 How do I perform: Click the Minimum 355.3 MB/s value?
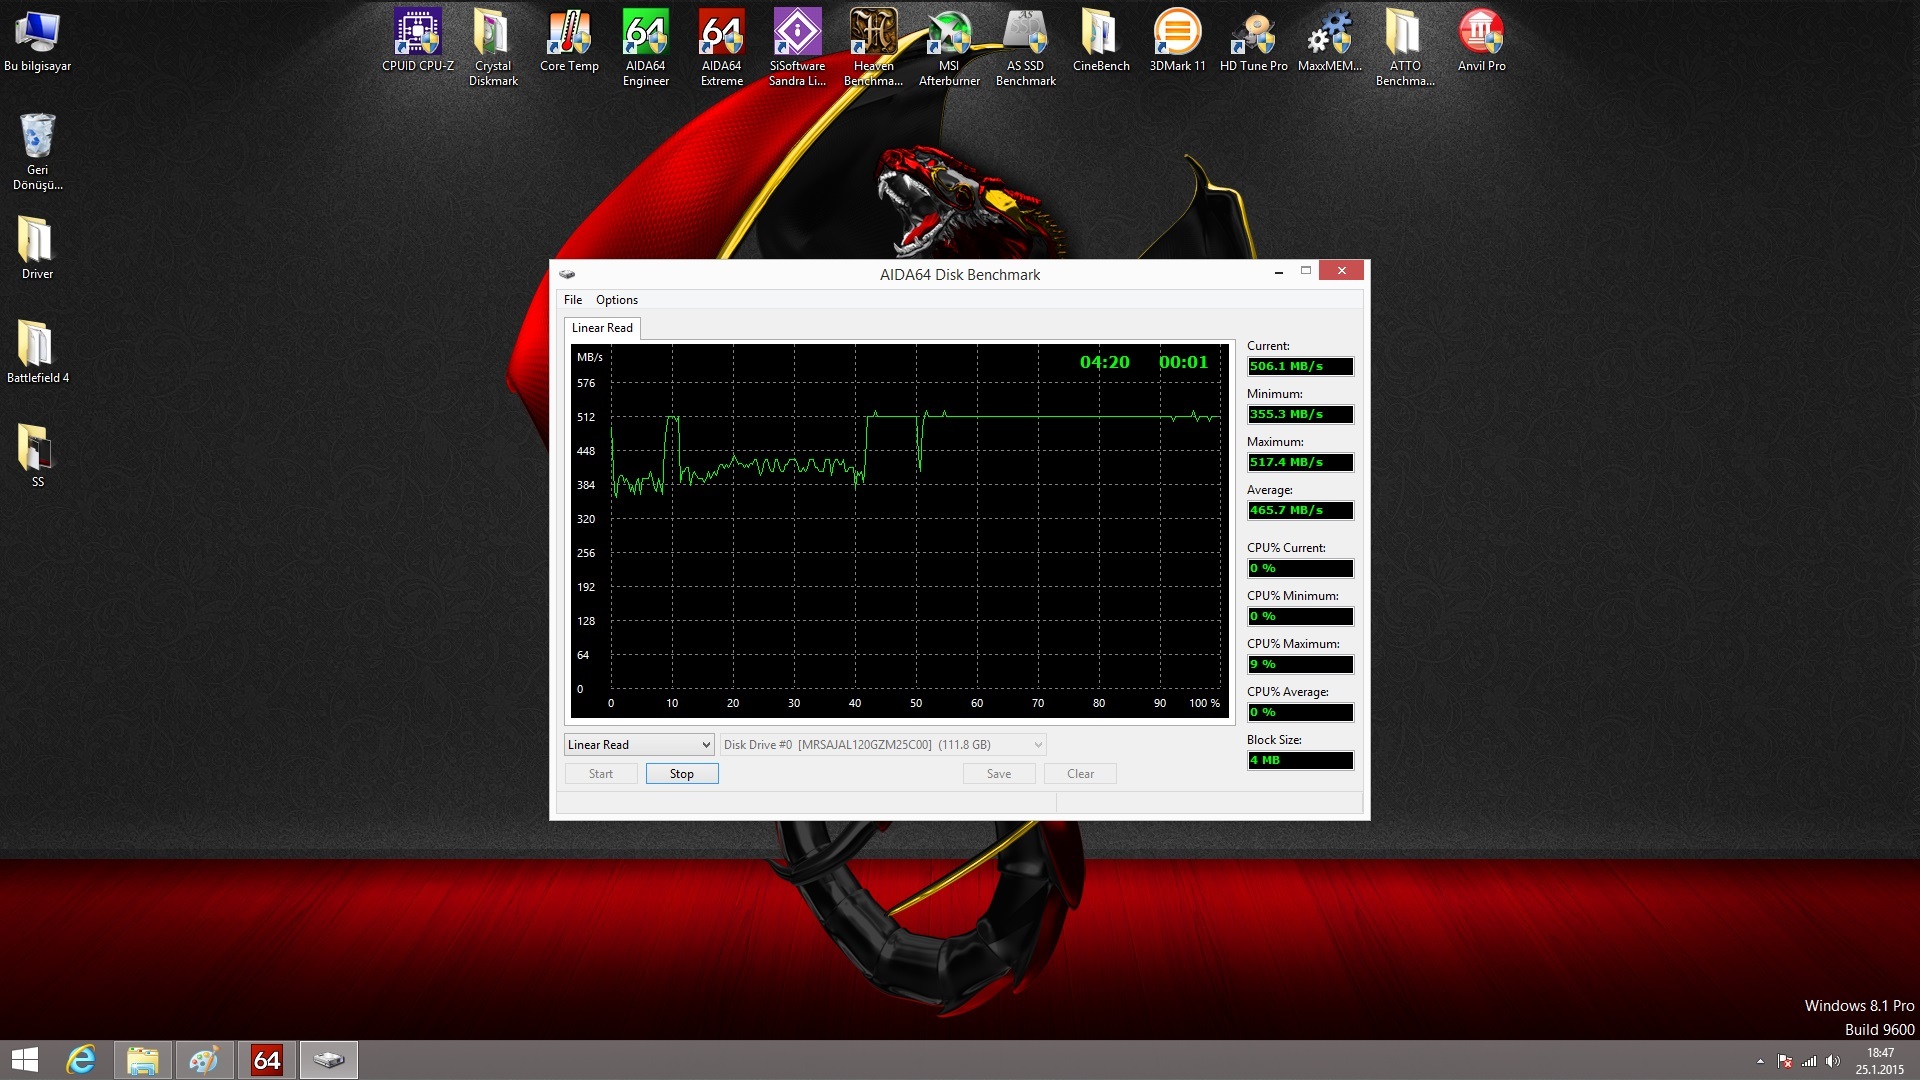pos(1300,415)
